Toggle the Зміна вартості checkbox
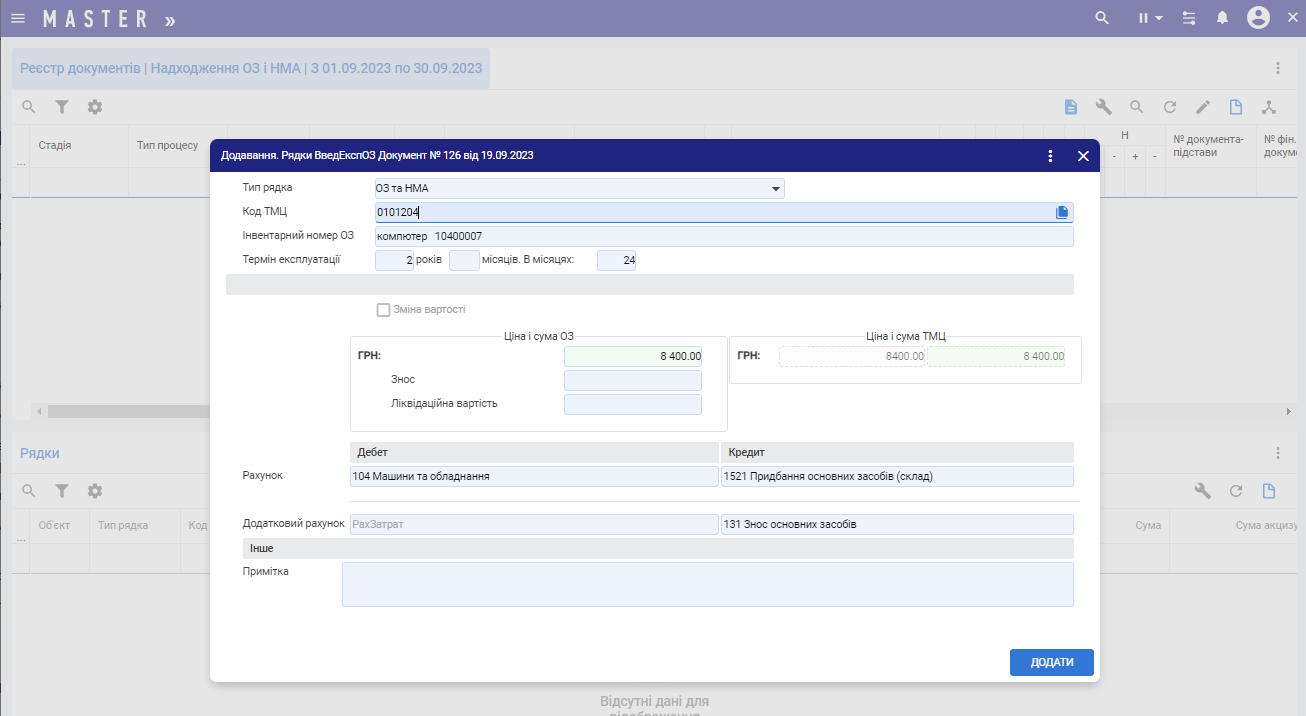Viewport: 1306px width, 716px height. [x=383, y=310]
